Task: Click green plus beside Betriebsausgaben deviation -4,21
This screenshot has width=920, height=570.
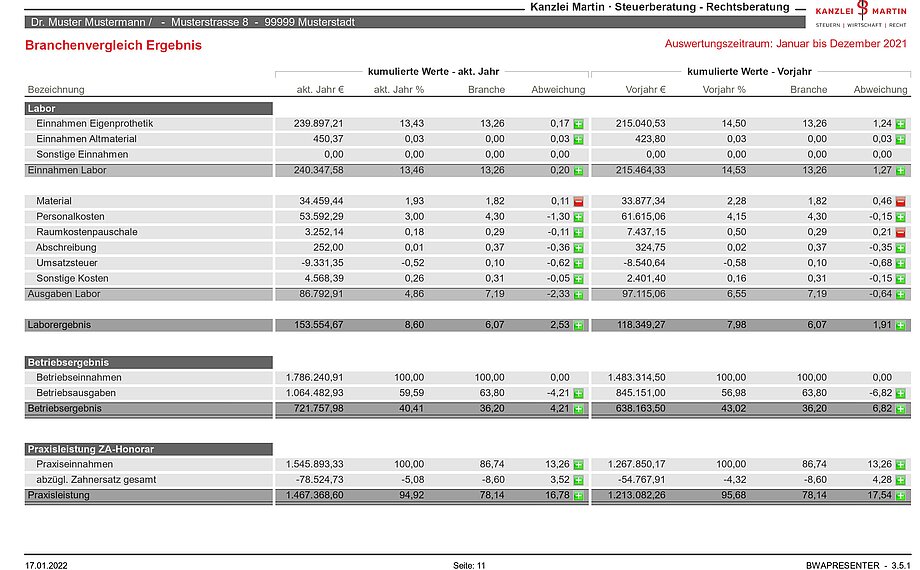Action: pos(579,393)
